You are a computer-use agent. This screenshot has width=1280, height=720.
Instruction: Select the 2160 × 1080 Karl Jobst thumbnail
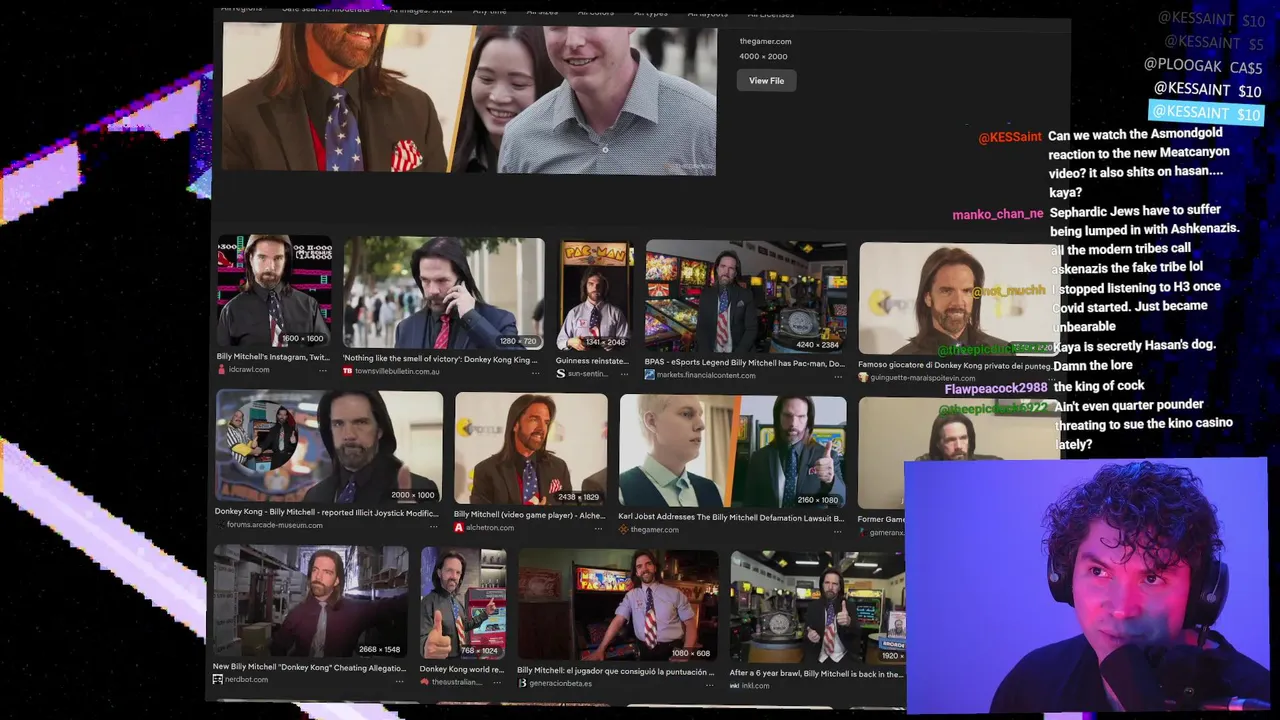click(733, 451)
